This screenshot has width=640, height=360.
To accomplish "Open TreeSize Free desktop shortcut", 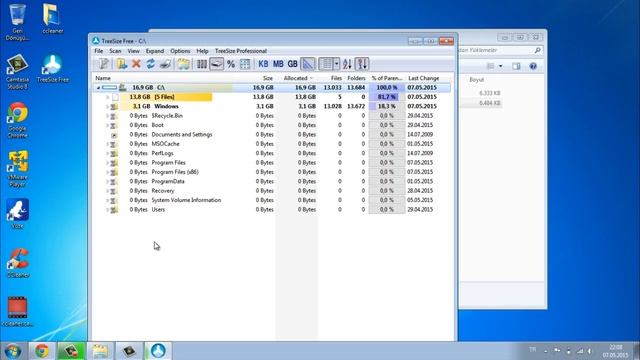I will click(53, 69).
